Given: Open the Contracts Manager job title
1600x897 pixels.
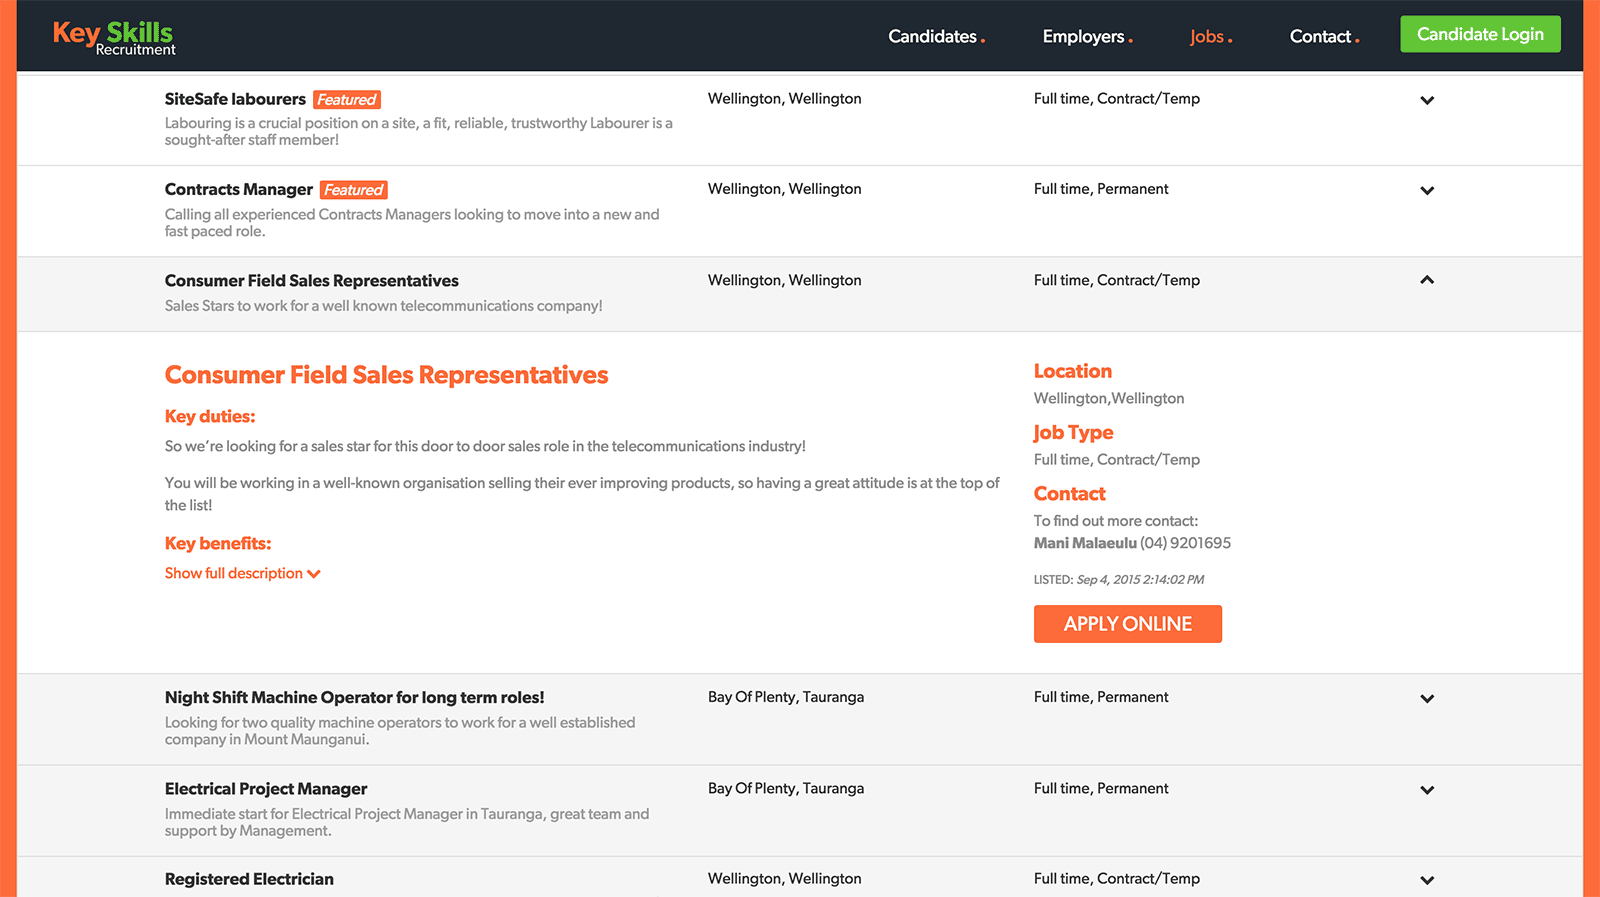Looking at the screenshot, I should pyautogui.click(x=238, y=189).
